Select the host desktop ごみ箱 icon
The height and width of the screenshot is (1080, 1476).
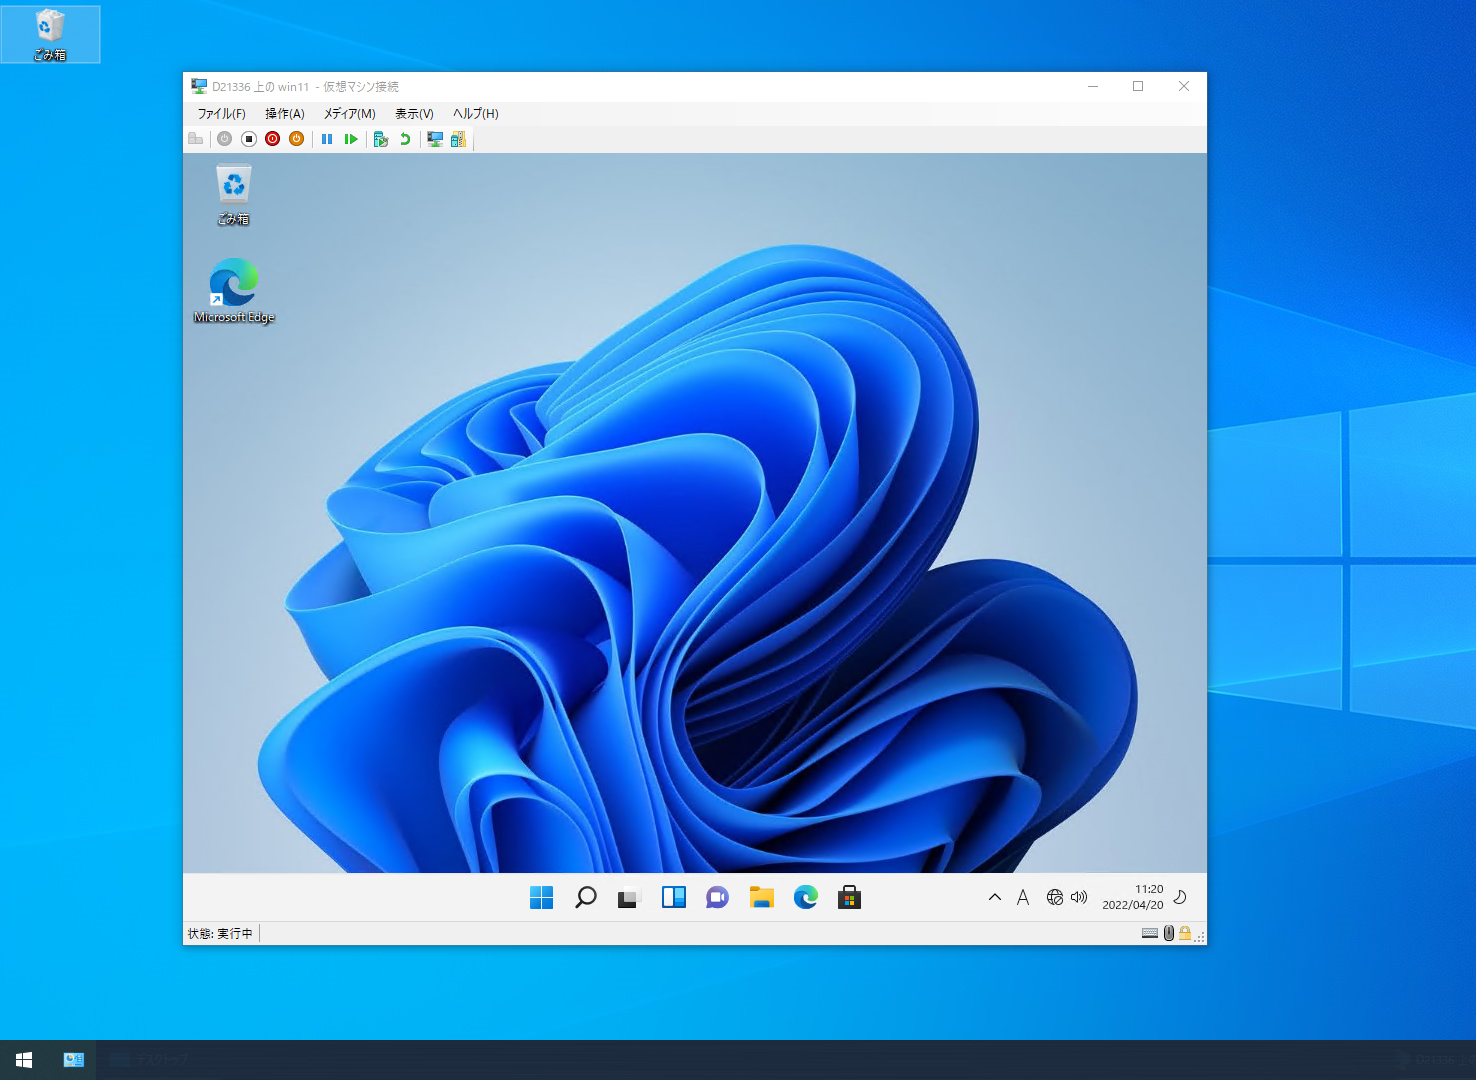coord(50,34)
